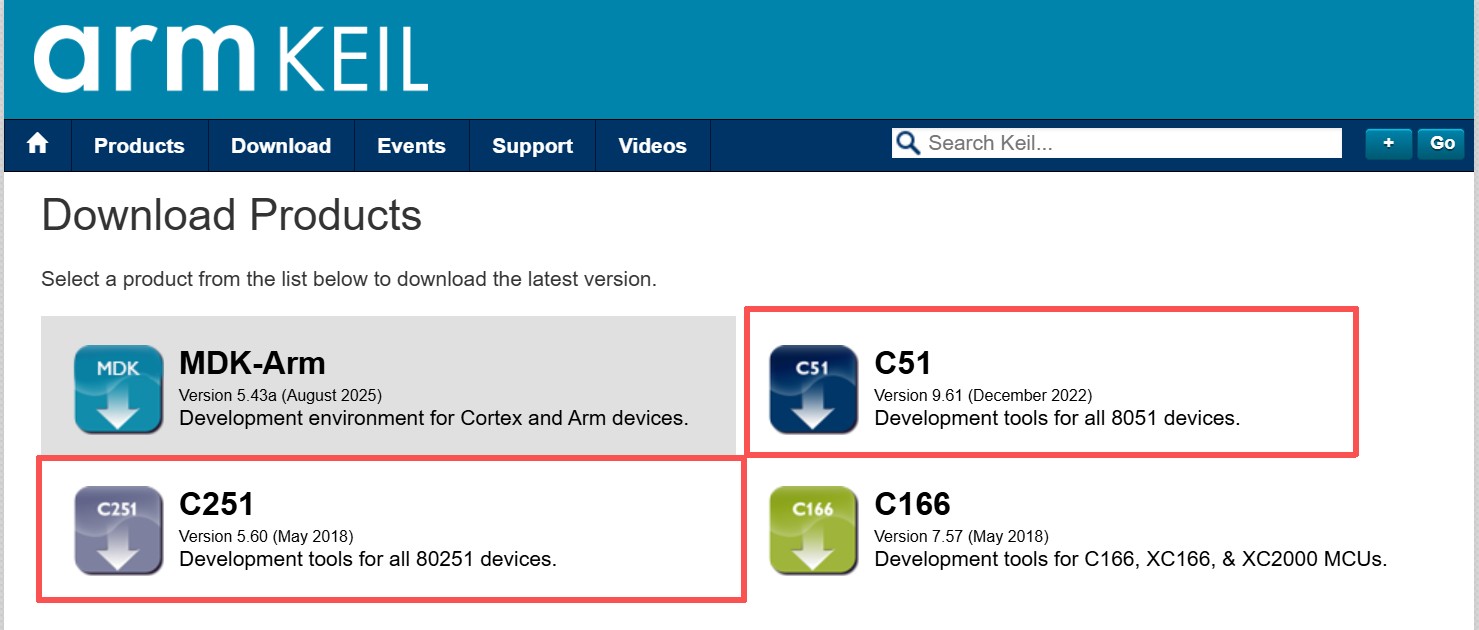The image size is (1479, 630).
Task: Click the search magnifier icon
Action: (x=908, y=143)
